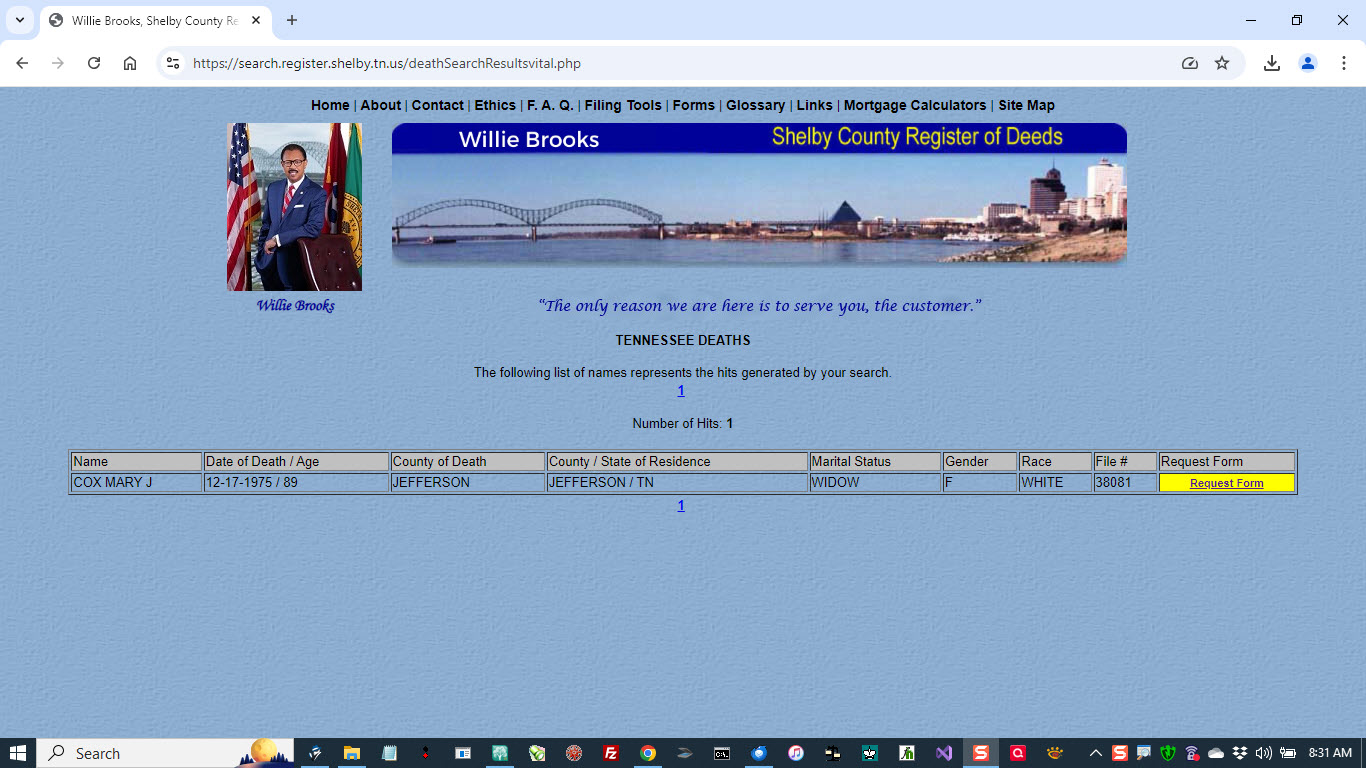Open the Forms page
Viewport: 1366px width, 768px height.
[694, 105]
